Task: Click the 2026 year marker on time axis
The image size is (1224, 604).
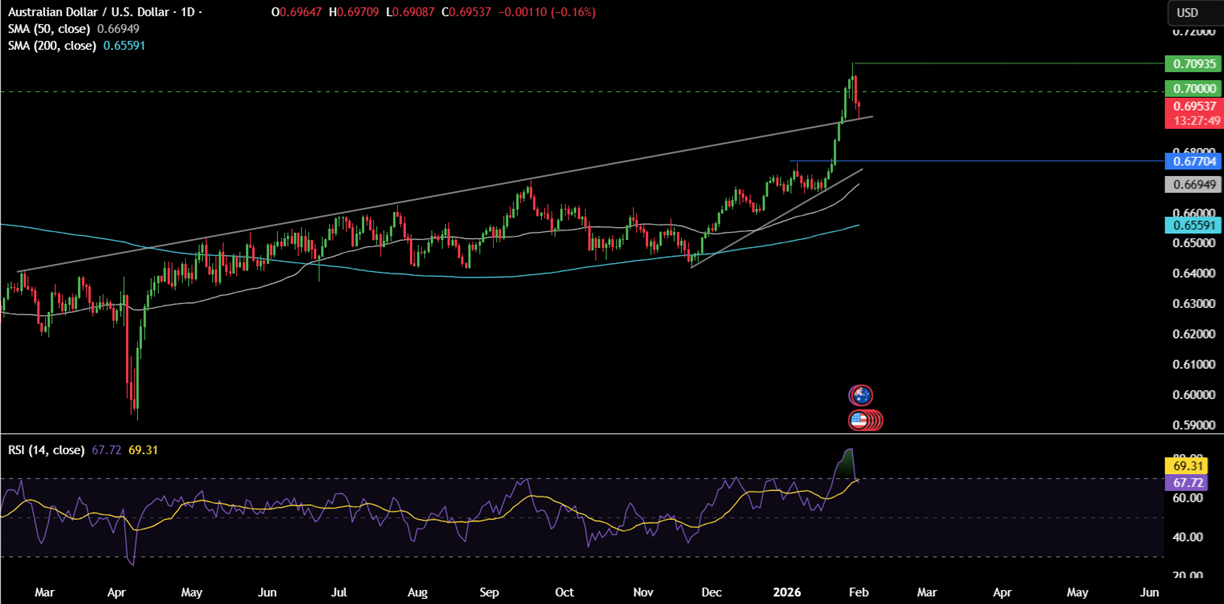Action: coord(786,593)
